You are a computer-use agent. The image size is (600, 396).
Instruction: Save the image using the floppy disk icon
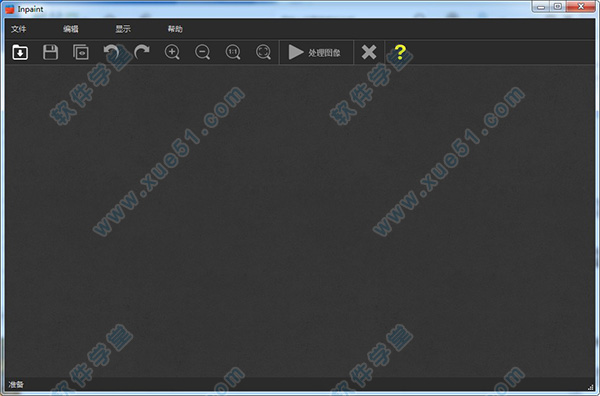coord(50,52)
